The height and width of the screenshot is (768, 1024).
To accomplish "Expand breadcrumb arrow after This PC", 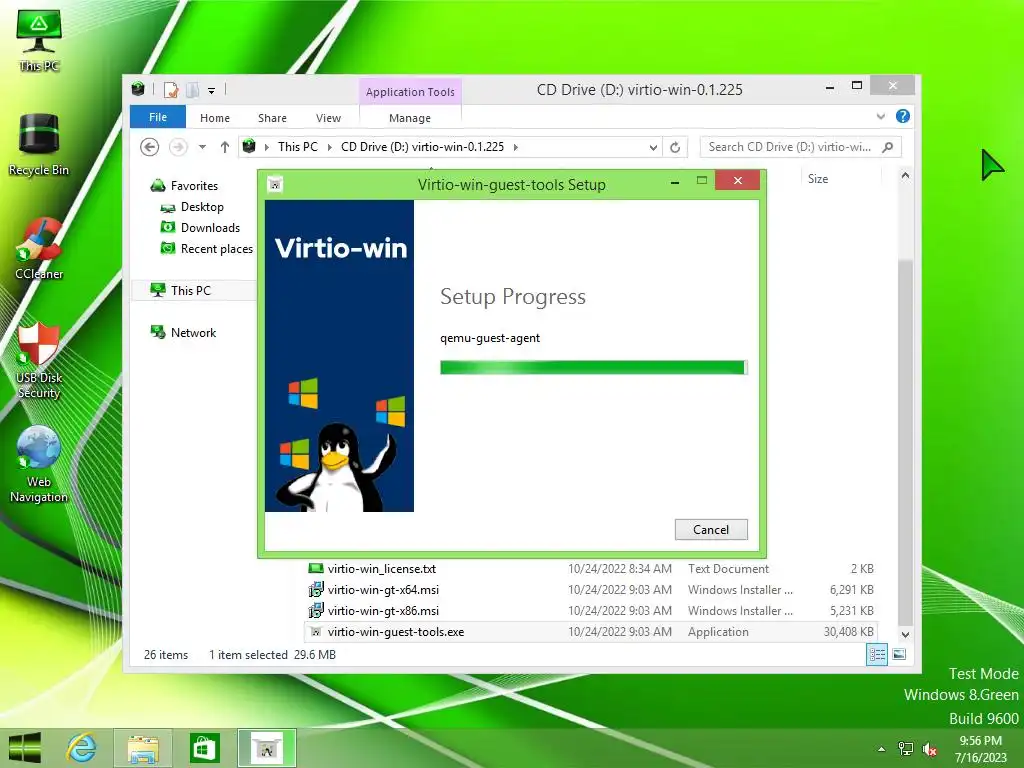I will (x=329, y=147).
